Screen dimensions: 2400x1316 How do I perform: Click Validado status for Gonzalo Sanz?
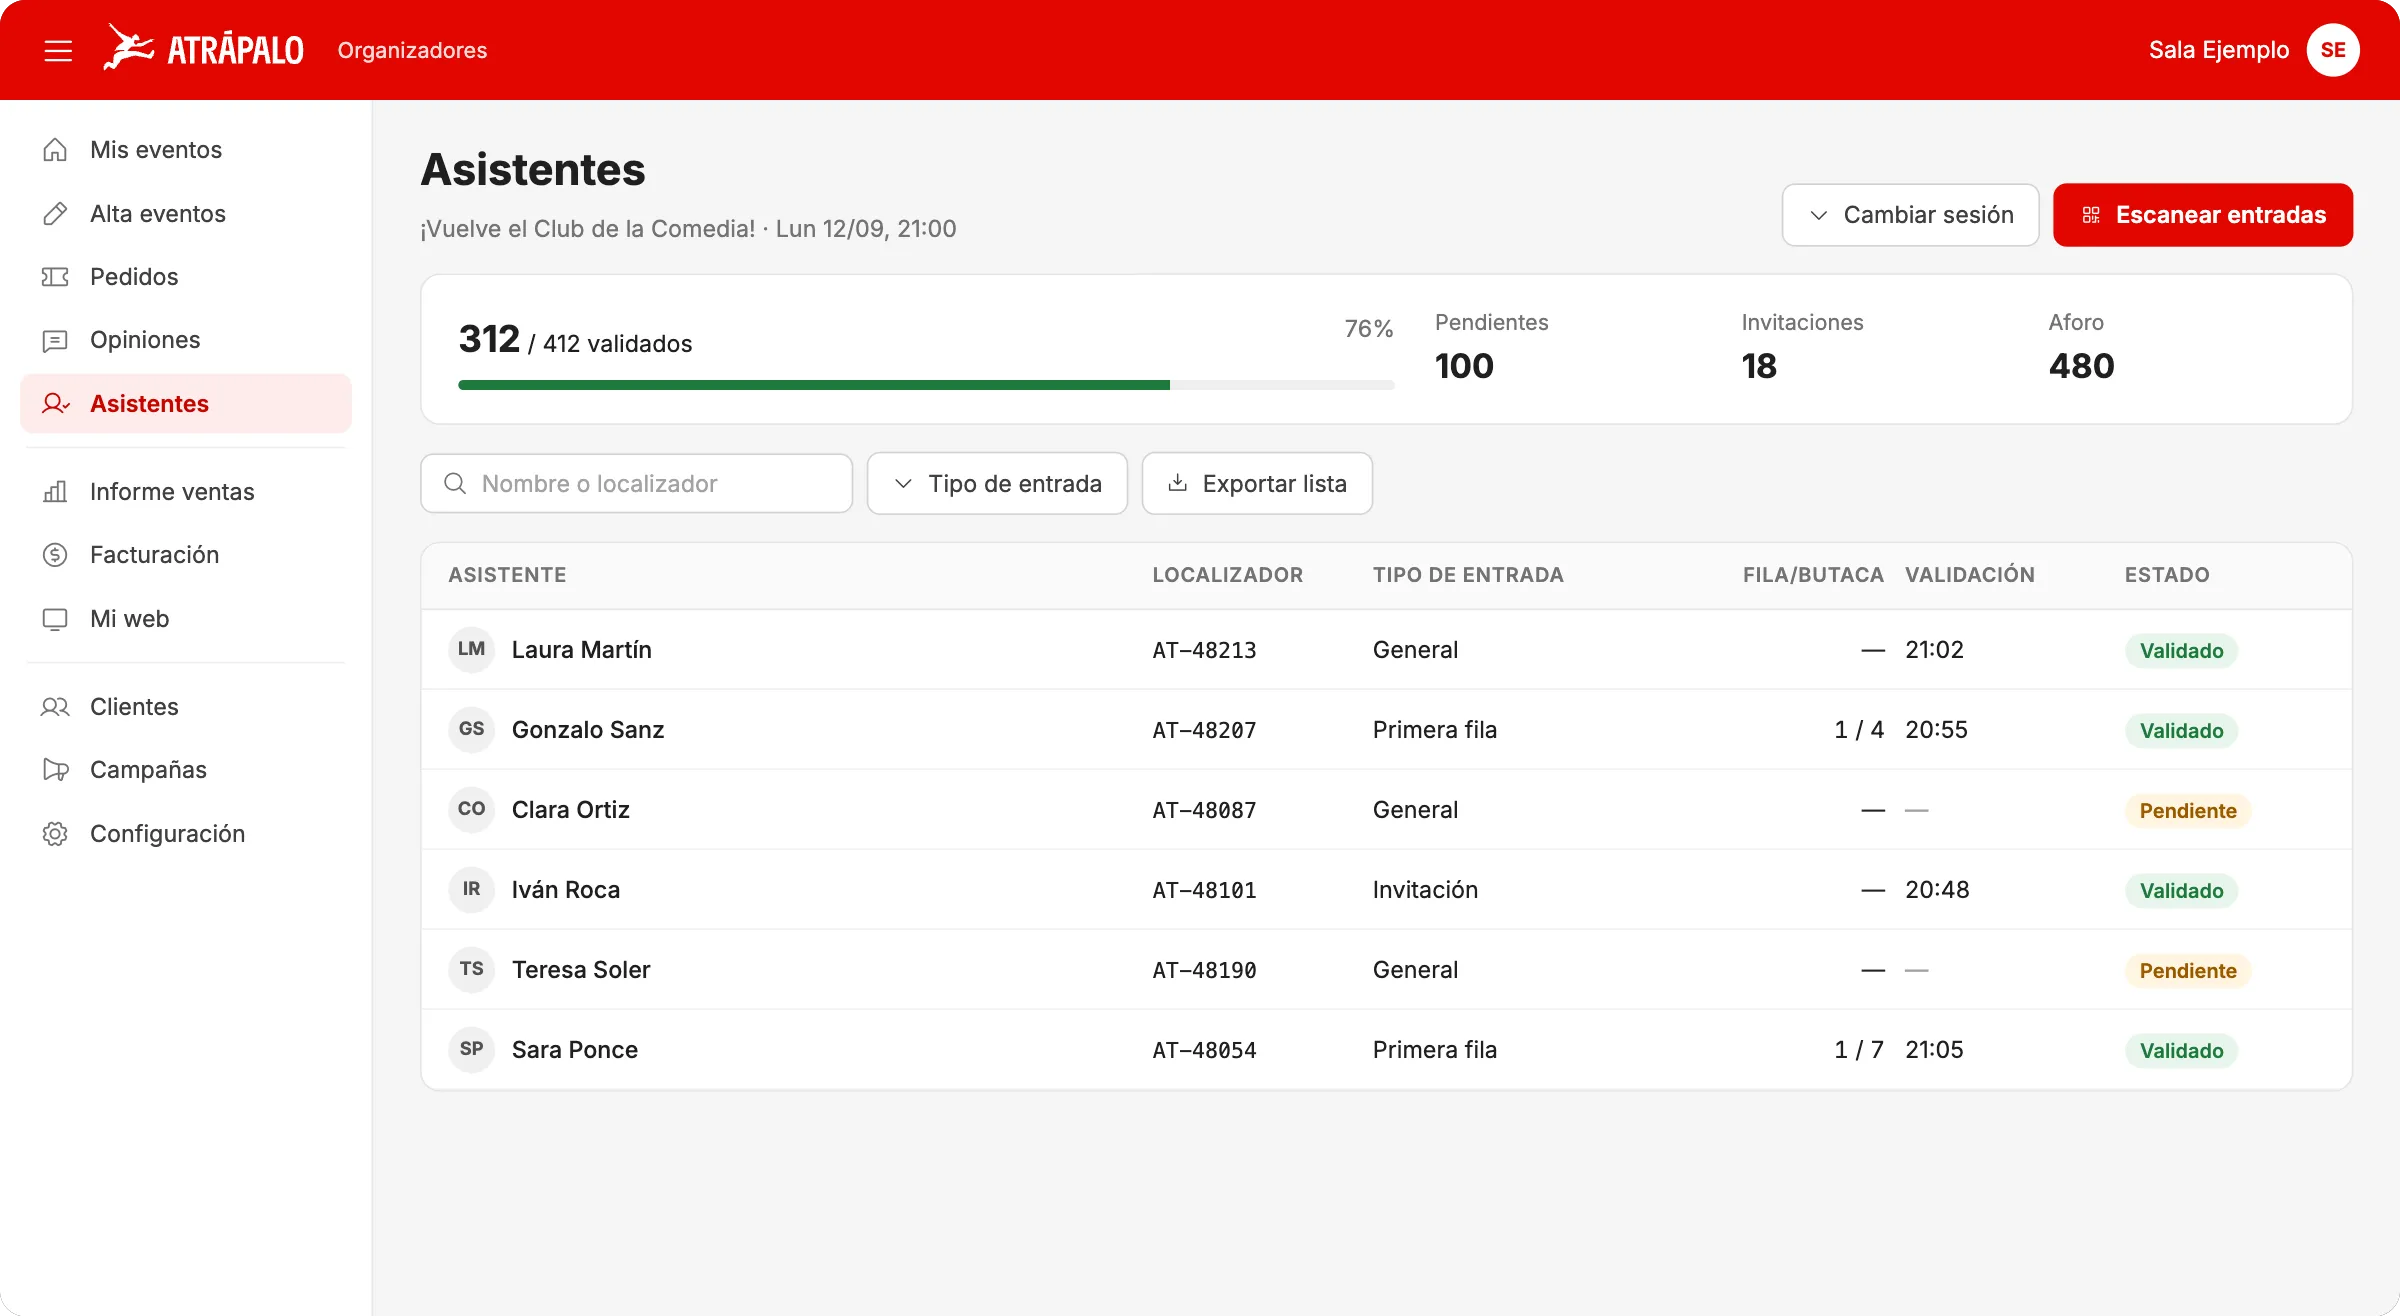[2181, 731]
